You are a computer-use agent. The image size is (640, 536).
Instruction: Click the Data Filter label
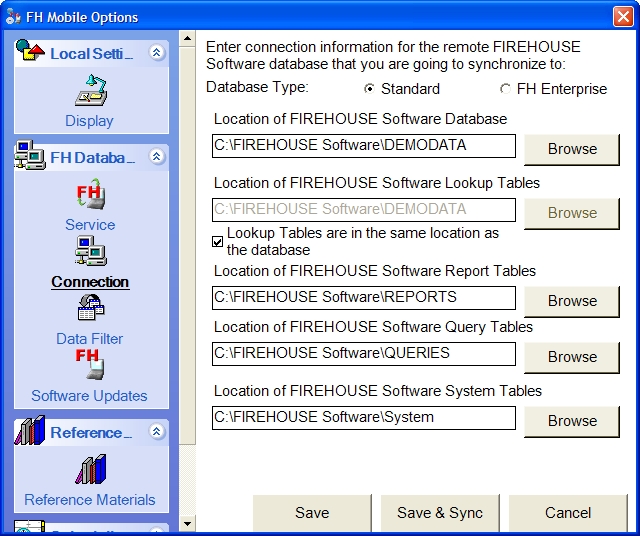89,338
